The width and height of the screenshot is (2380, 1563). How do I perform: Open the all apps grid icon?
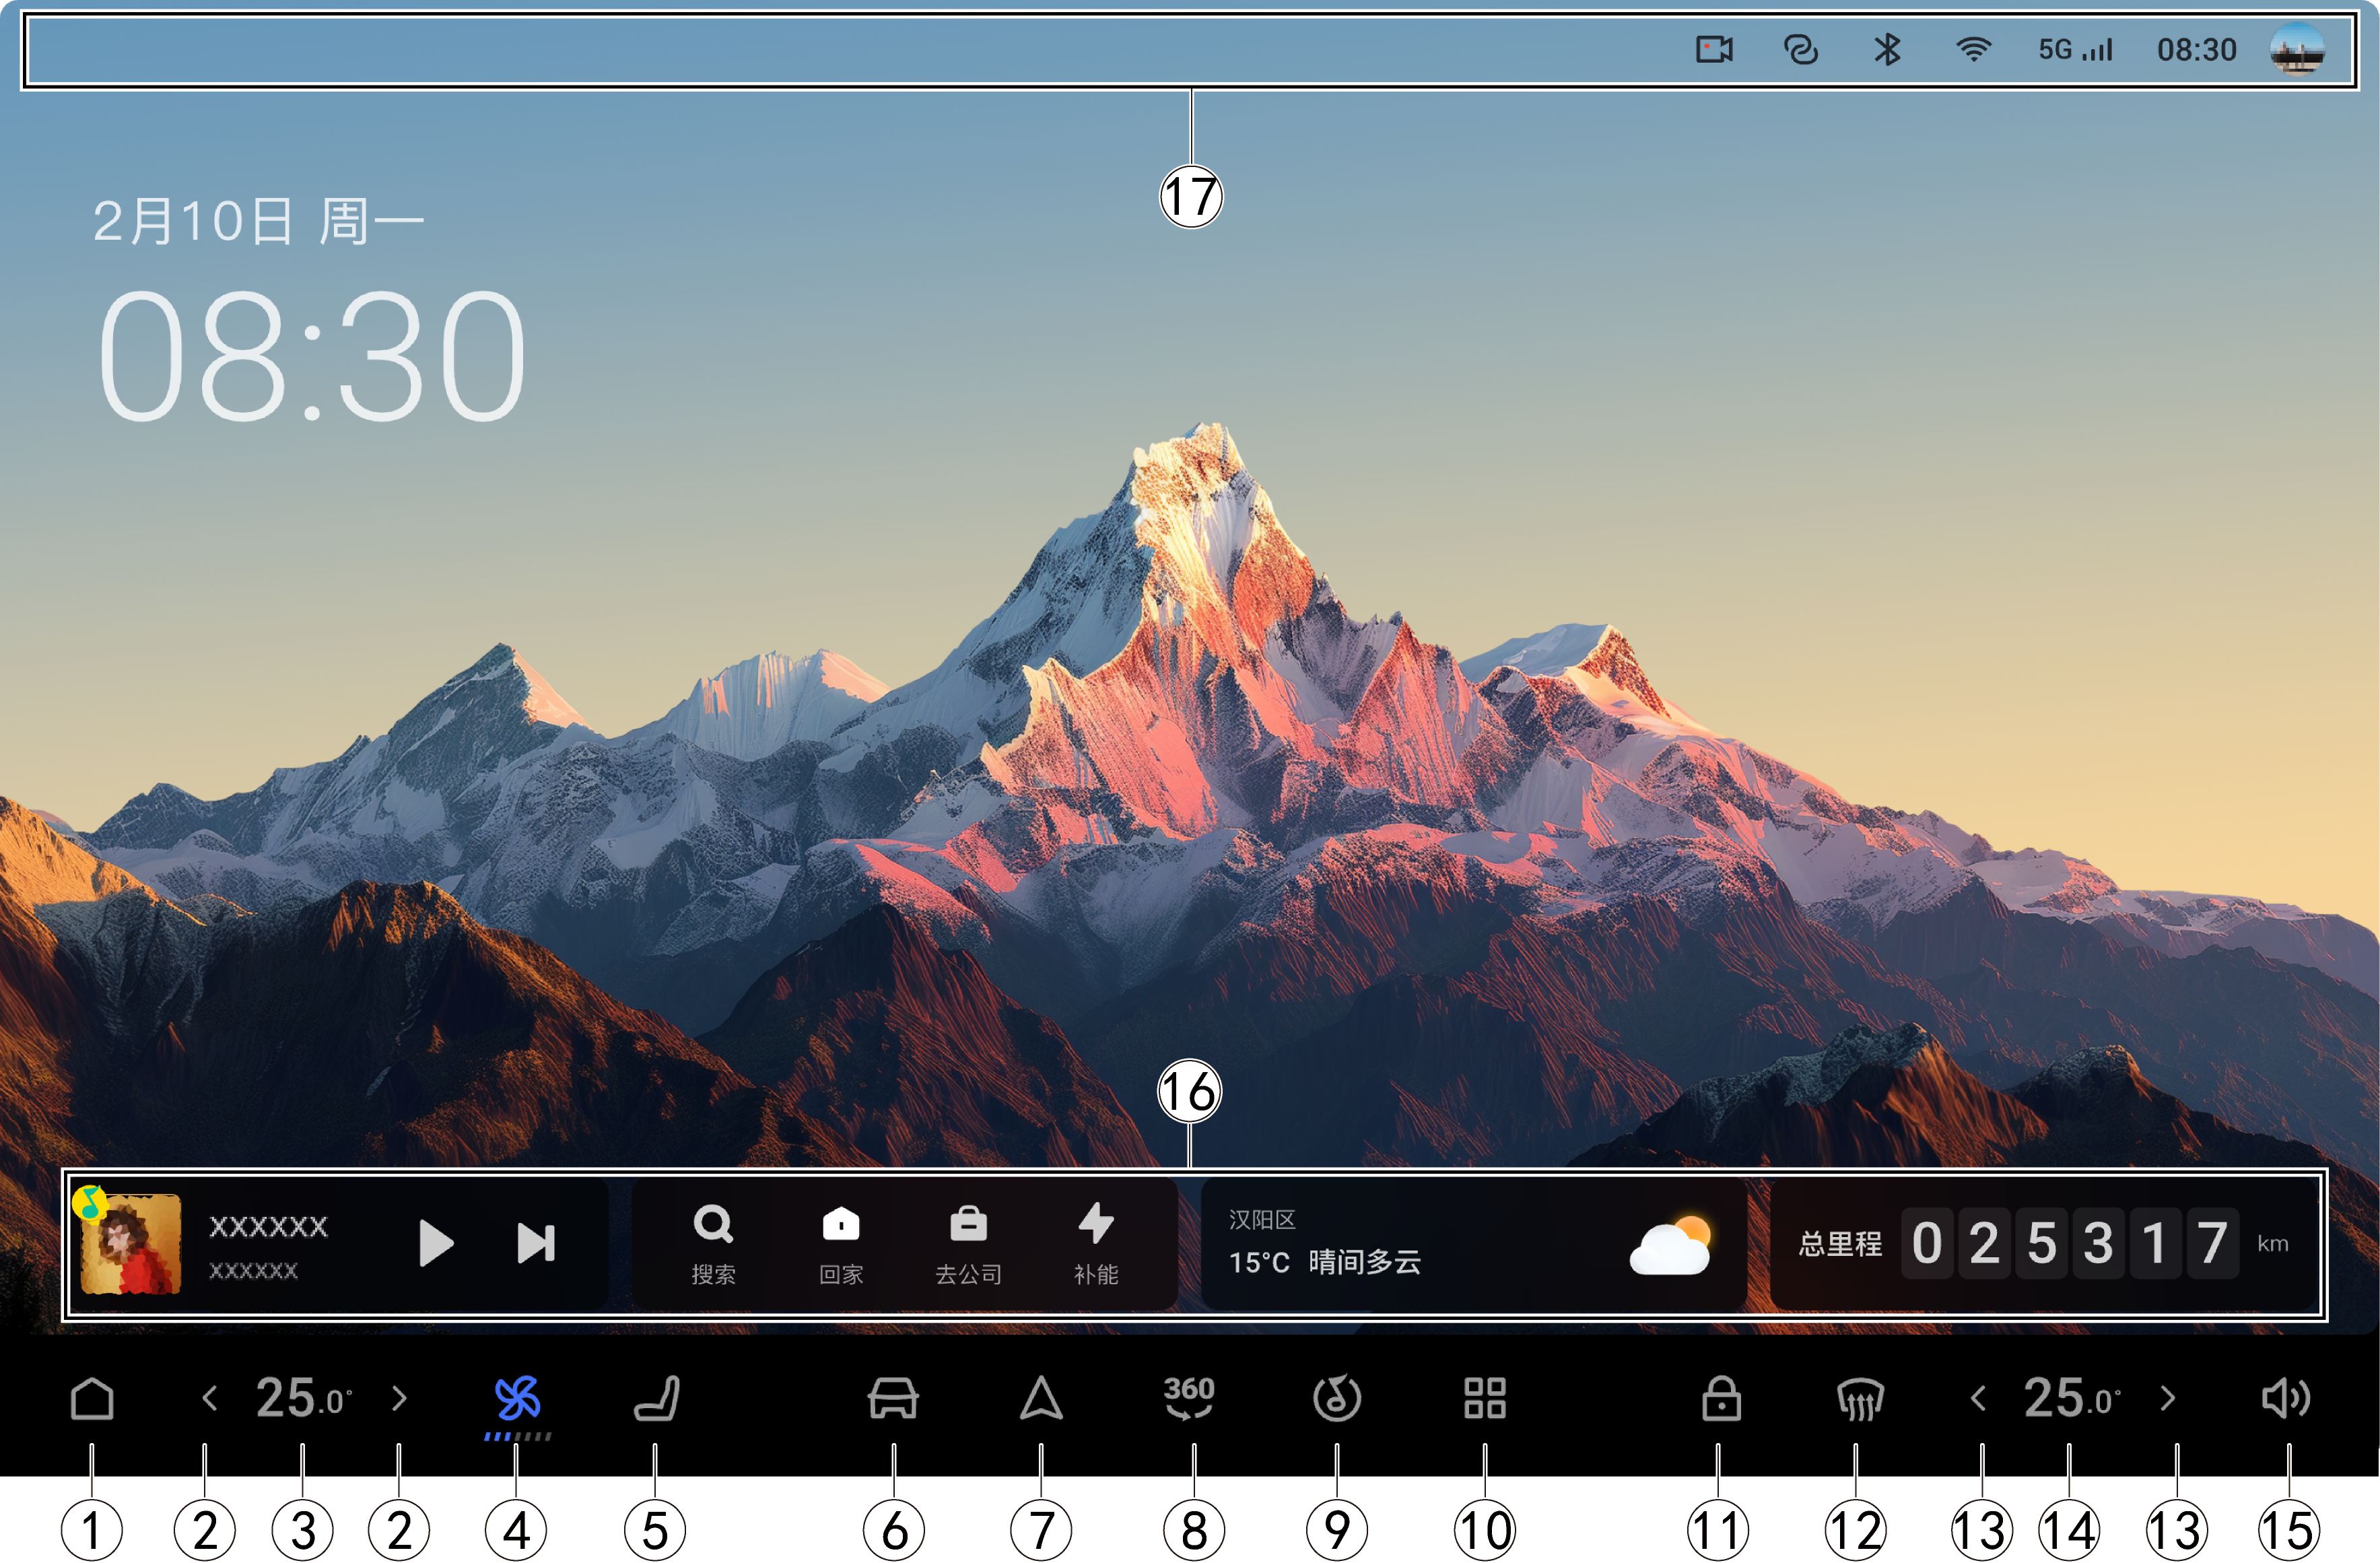coord(1484,1398)
